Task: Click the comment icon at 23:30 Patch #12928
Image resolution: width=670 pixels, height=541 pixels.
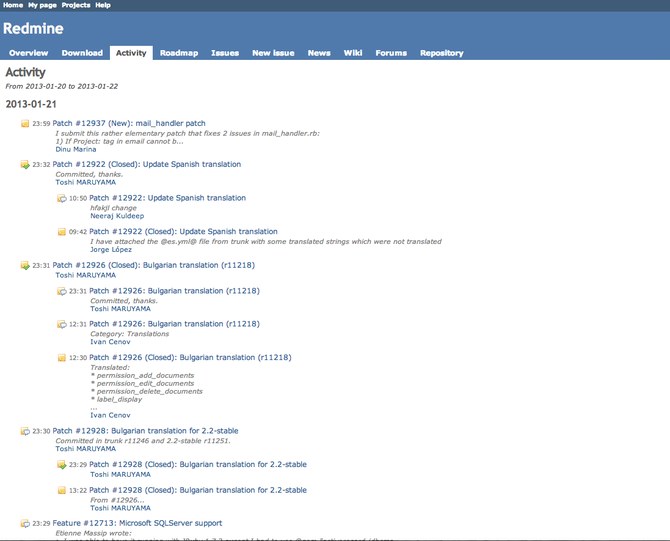Action: [25, 431]
